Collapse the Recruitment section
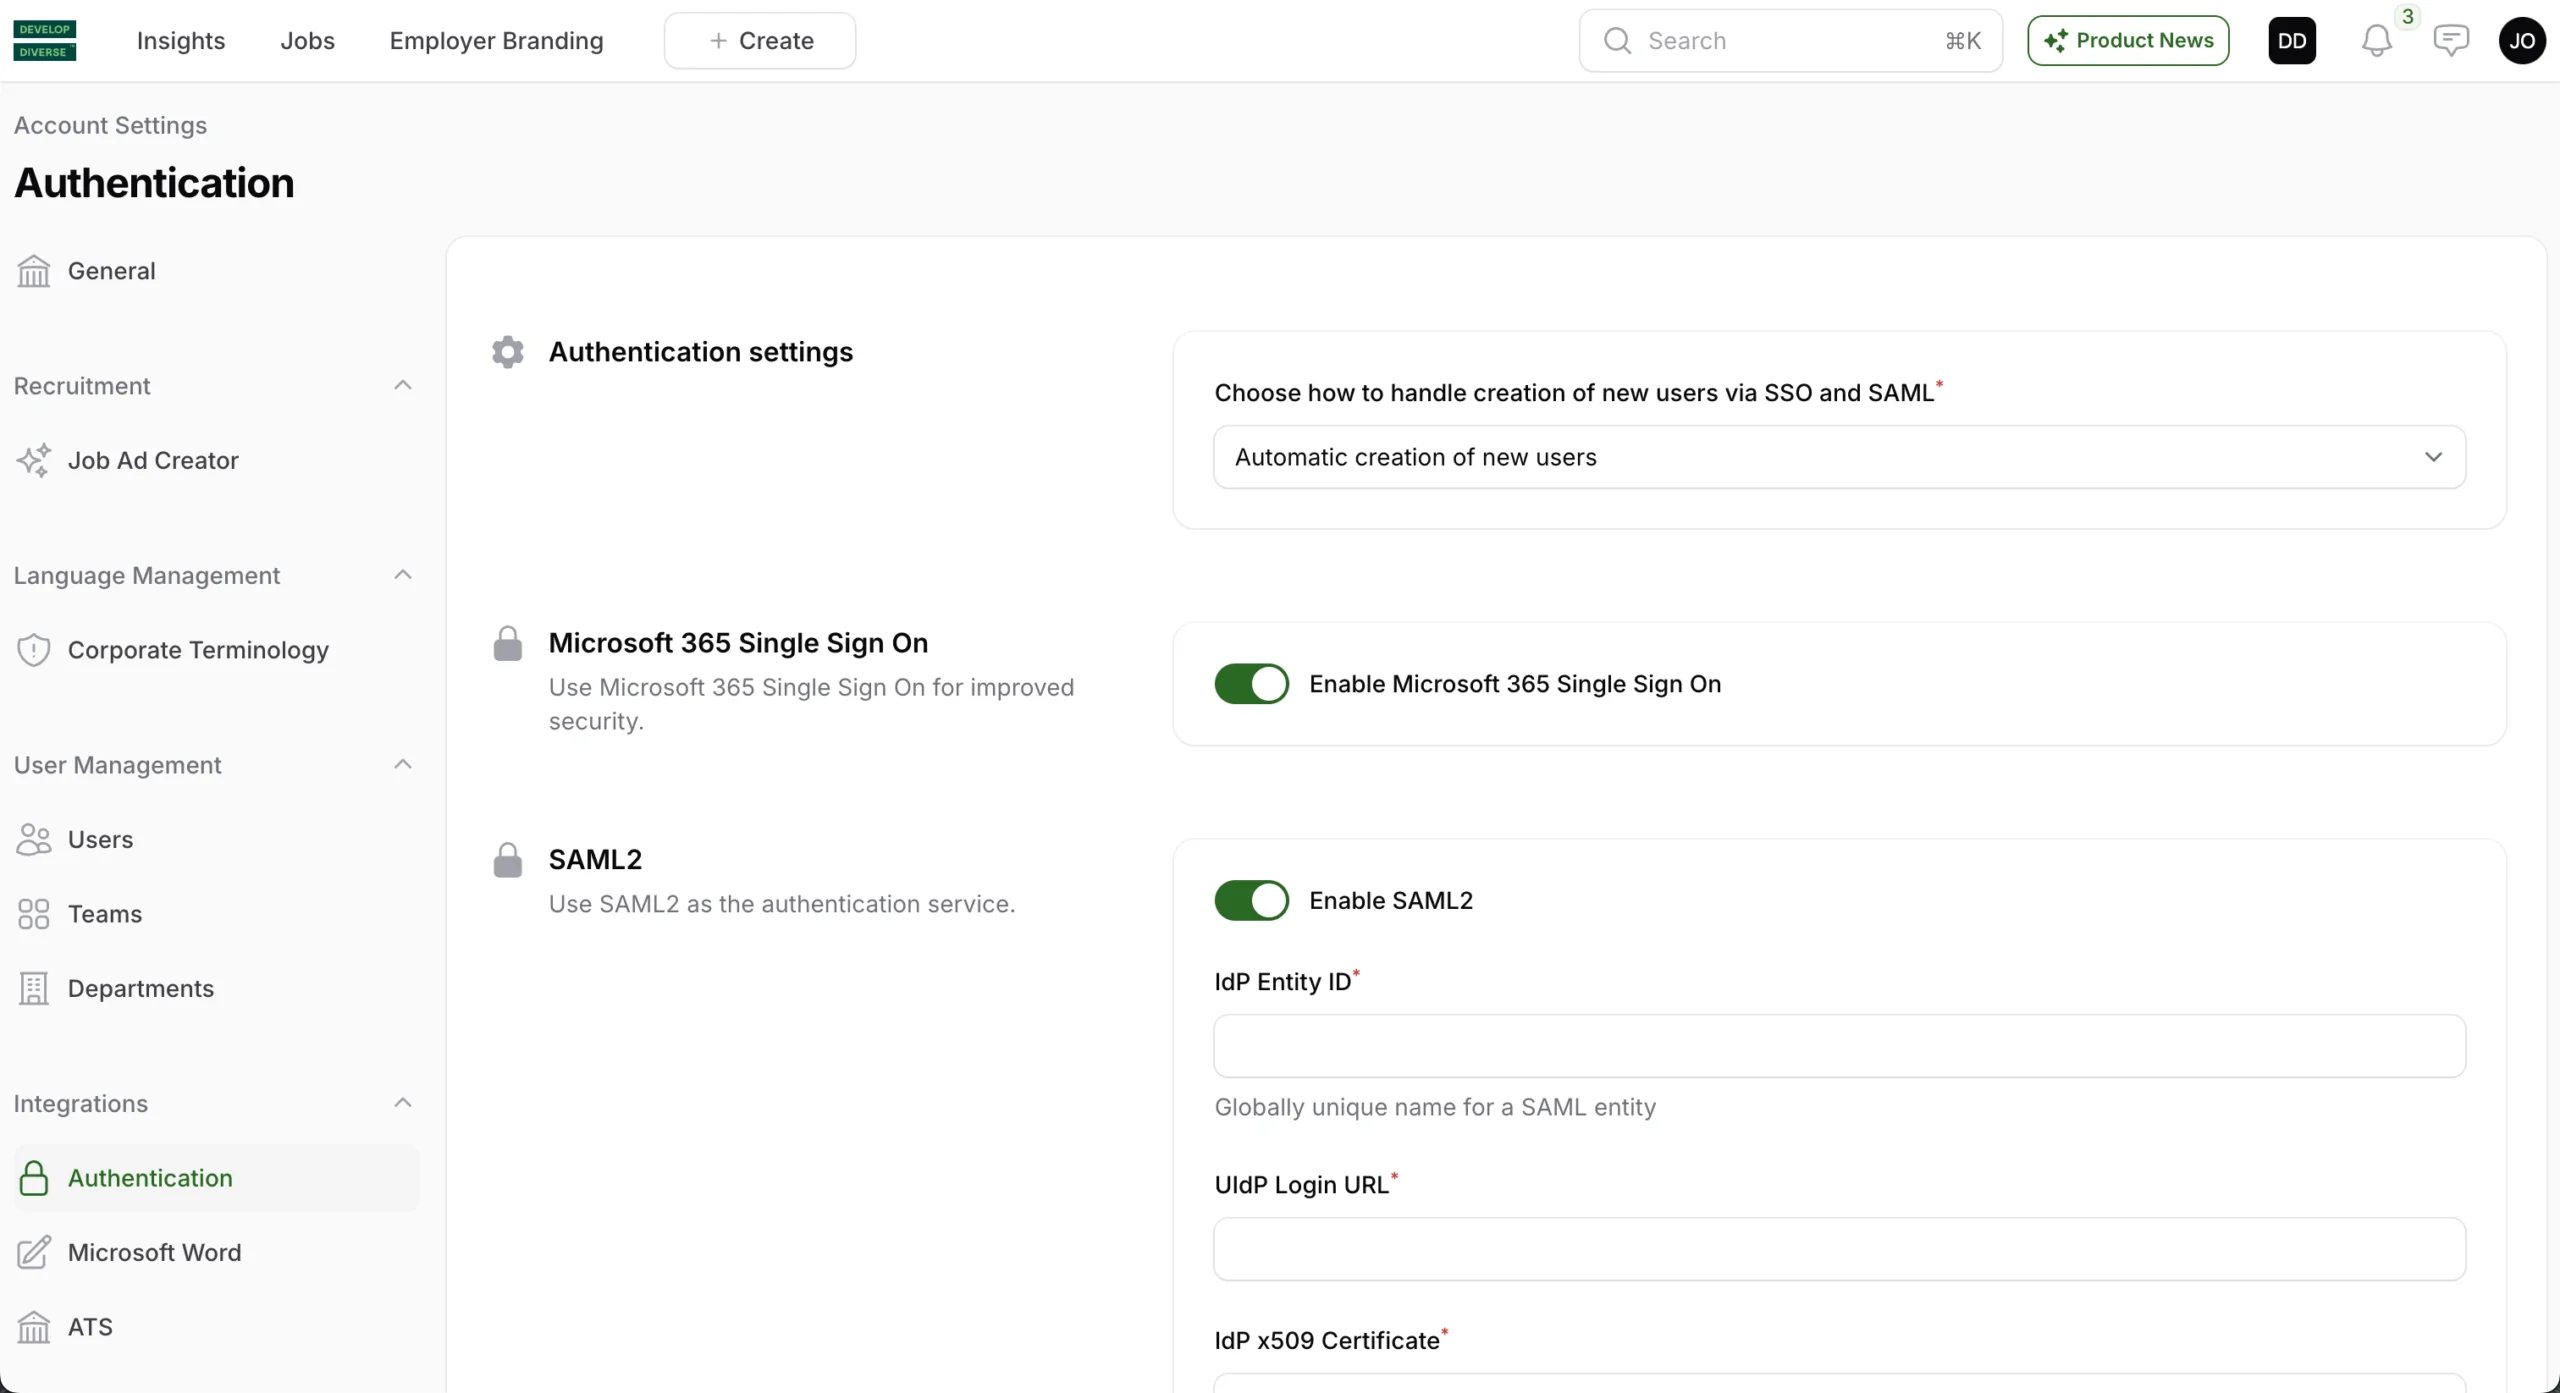 [x=403, y=386]
